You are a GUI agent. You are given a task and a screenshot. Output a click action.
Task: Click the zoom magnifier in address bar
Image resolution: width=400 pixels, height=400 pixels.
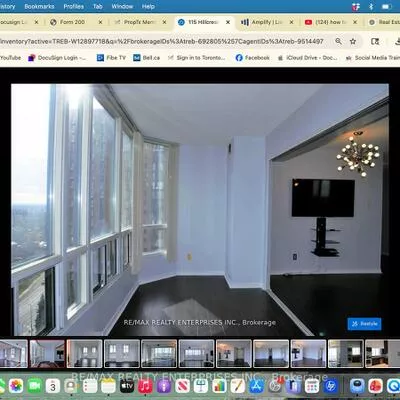coord(338,41)
